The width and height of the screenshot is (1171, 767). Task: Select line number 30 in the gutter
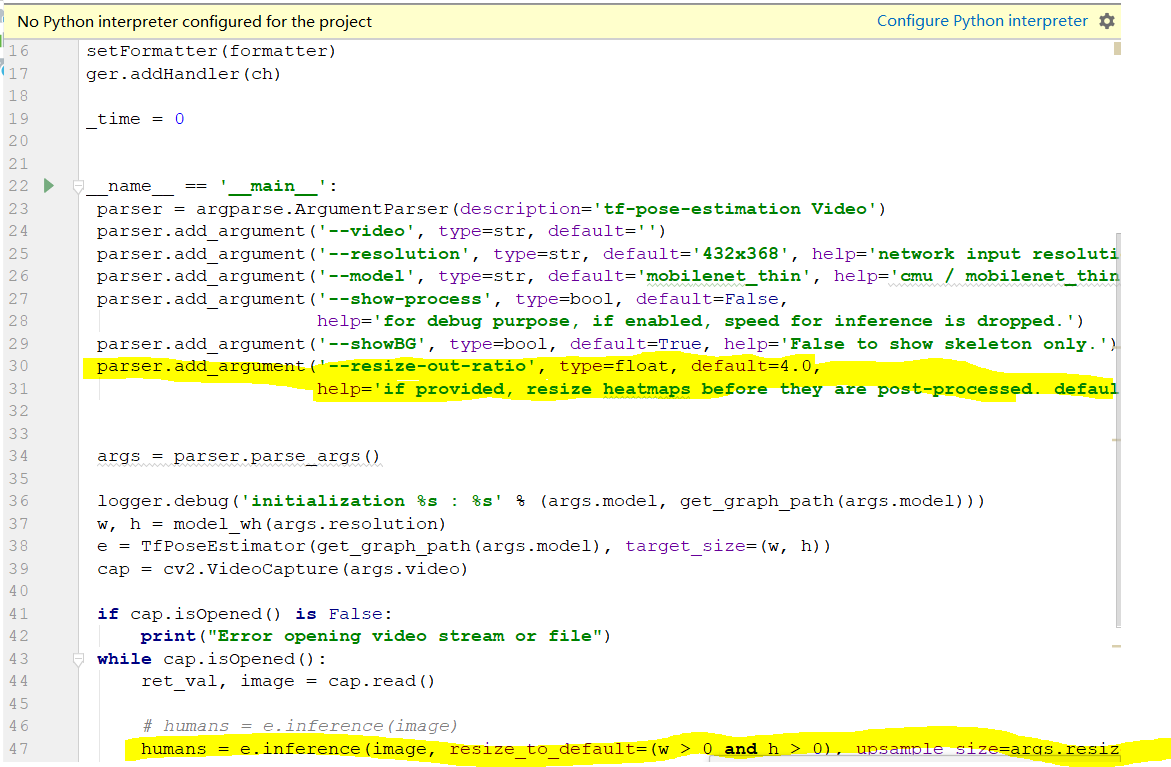coord(19,365)
